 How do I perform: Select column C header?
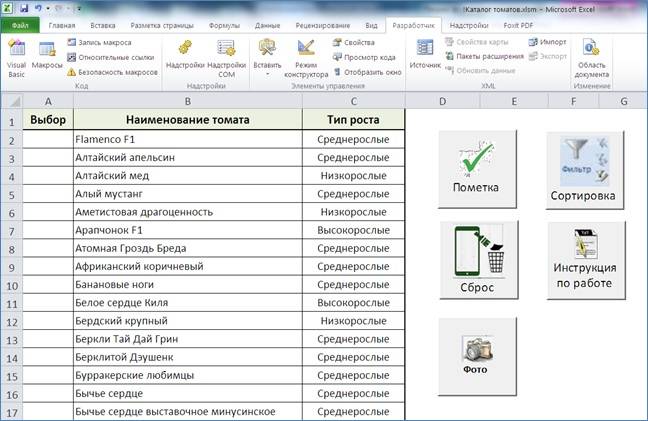click(x=354, y=101)
